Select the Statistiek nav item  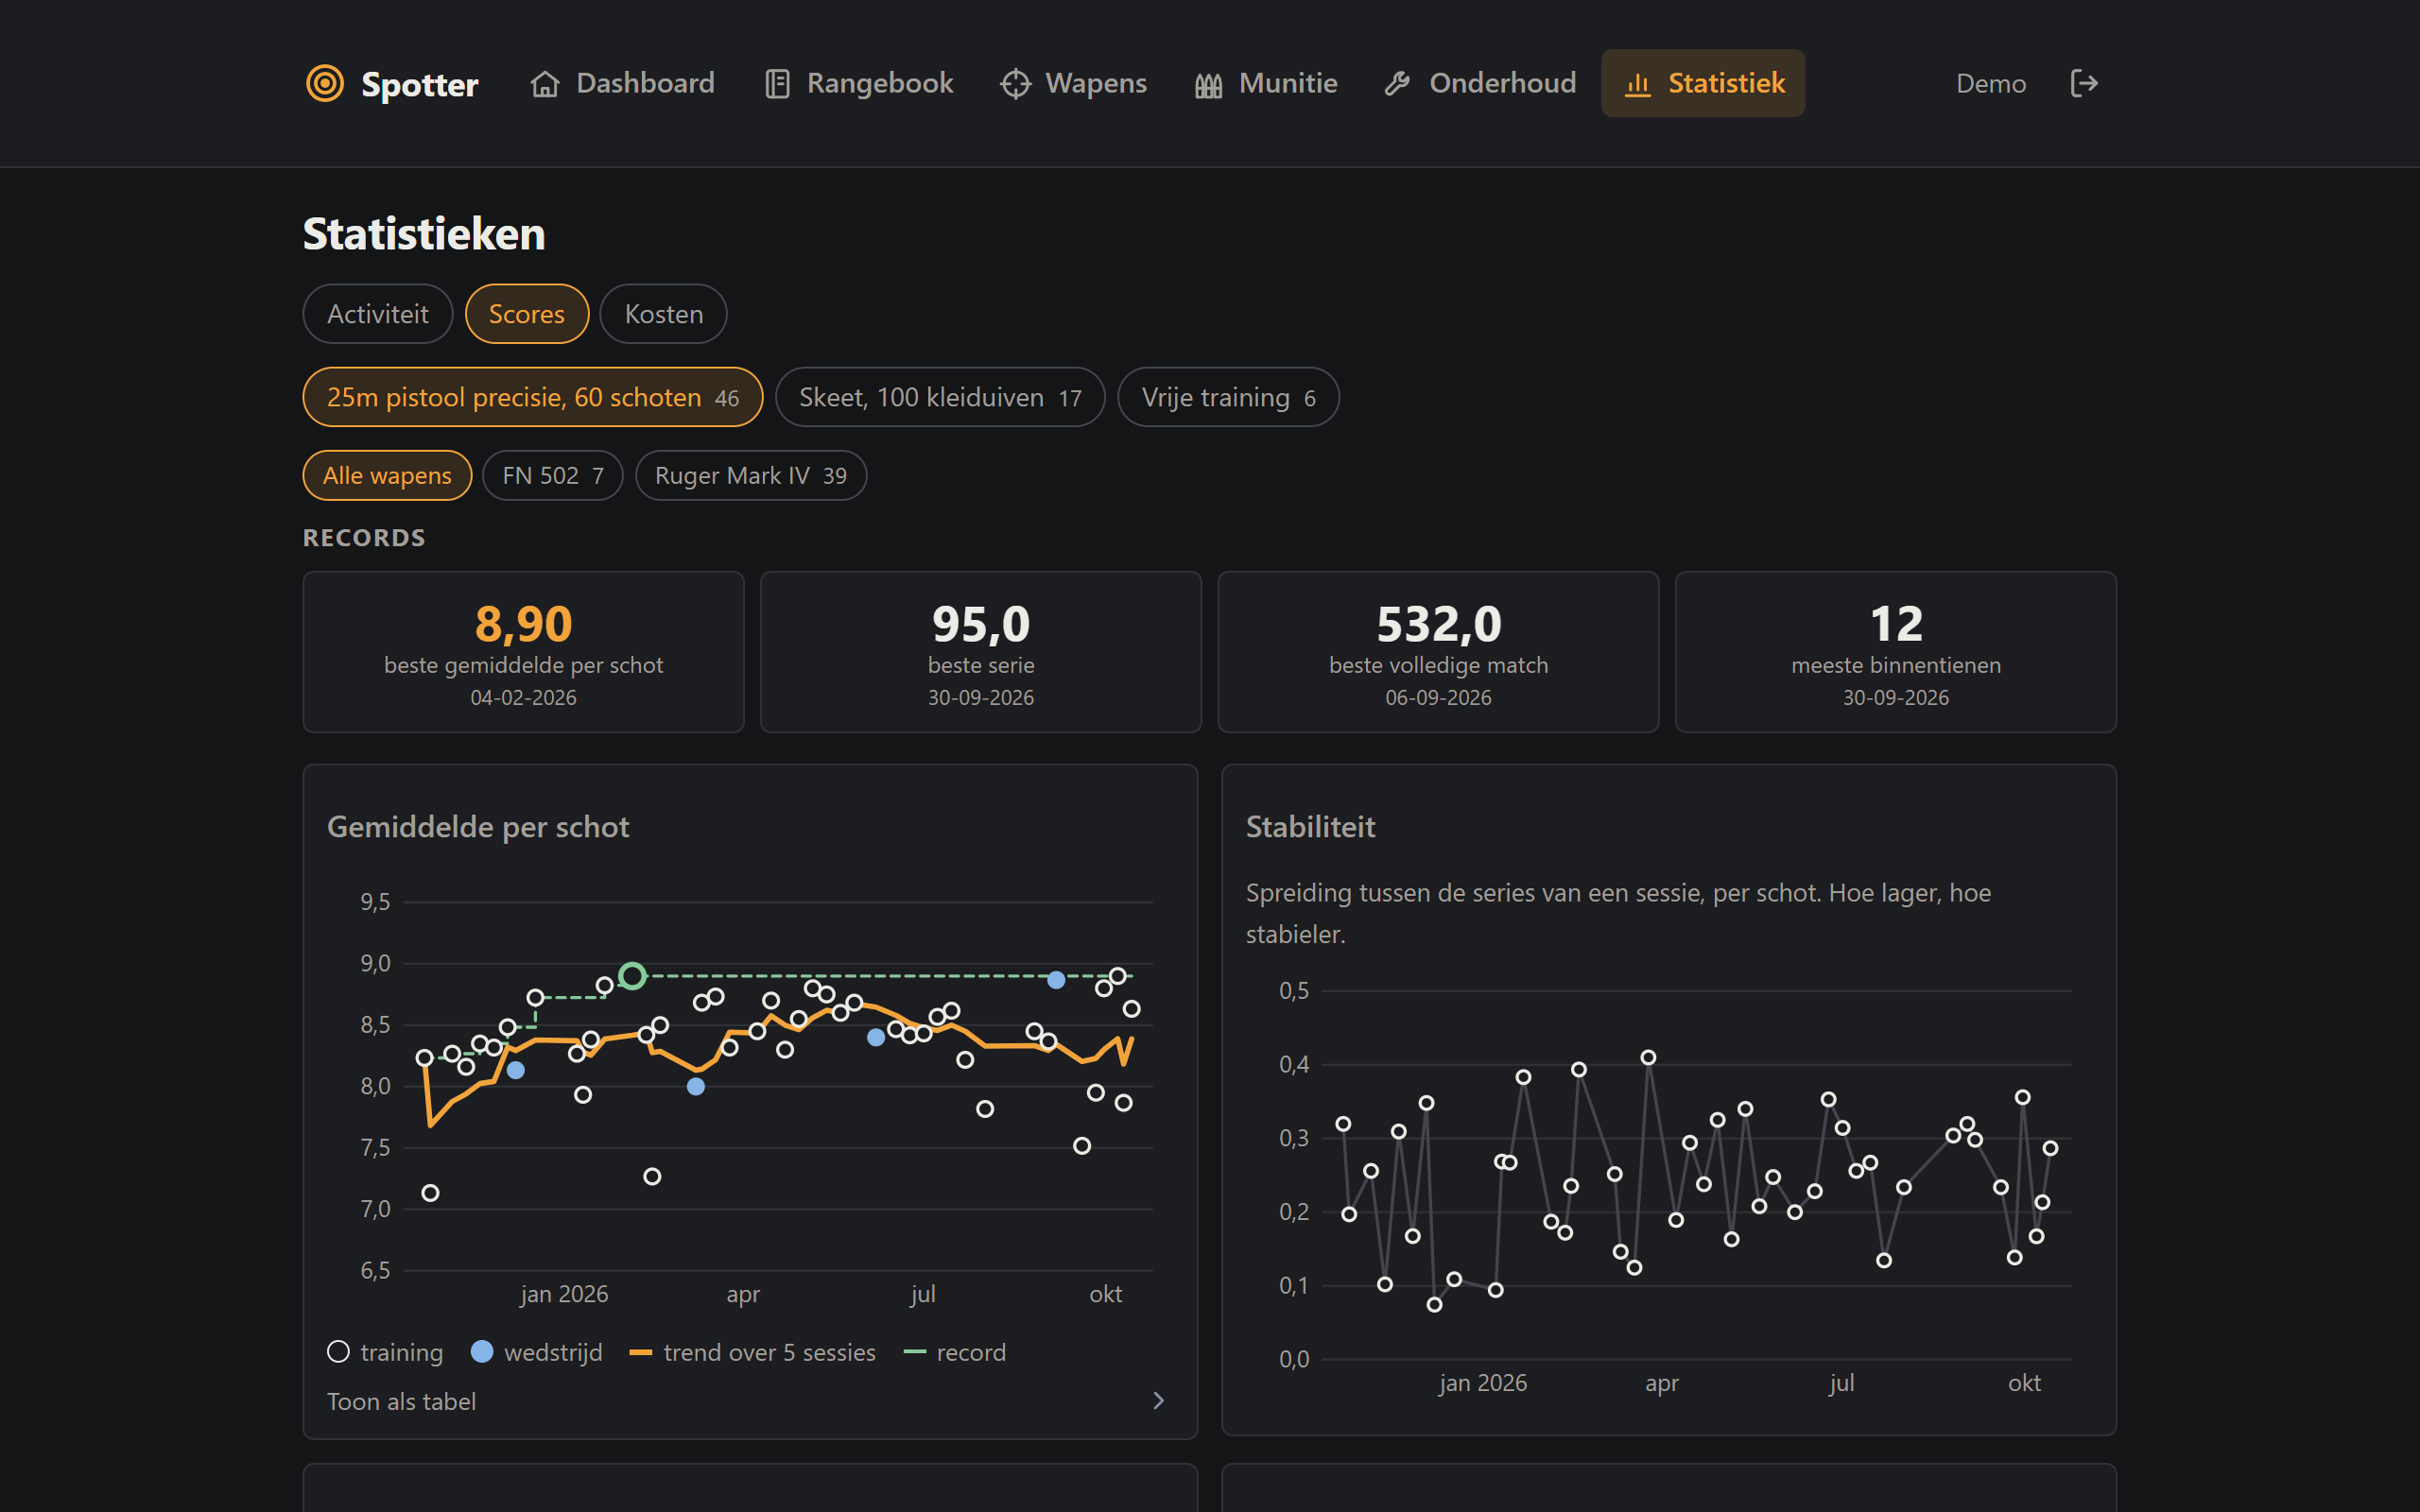1703,83
